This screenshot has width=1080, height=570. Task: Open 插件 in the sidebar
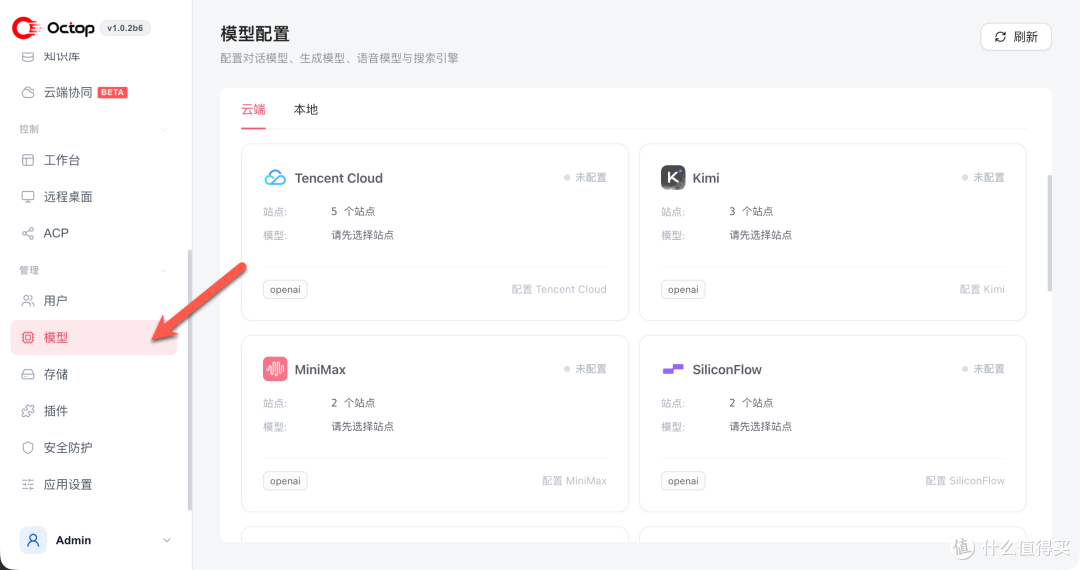click(x=94, y=411)
